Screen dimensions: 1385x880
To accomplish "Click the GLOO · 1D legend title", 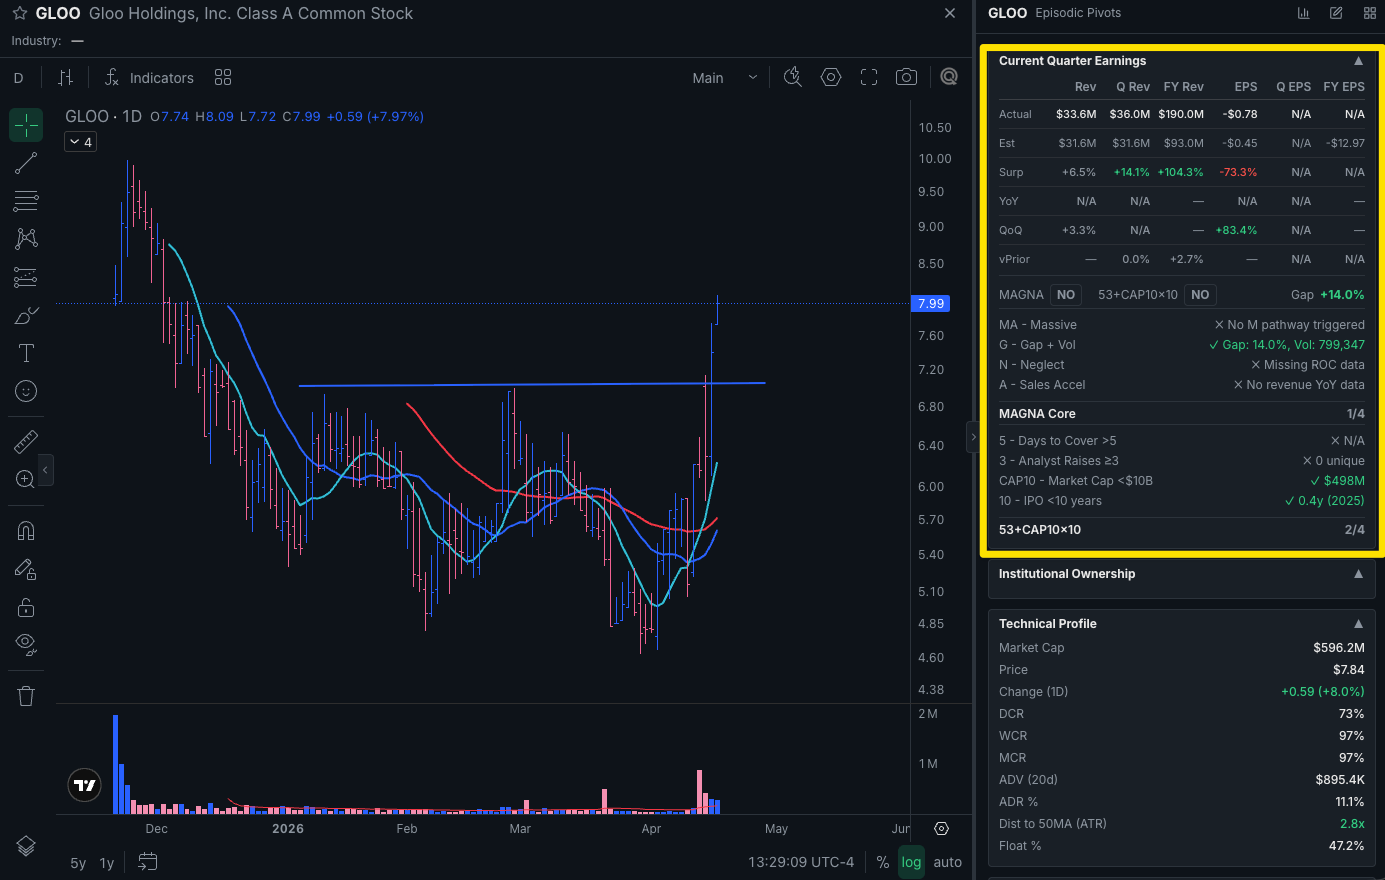I will point(104,116).
